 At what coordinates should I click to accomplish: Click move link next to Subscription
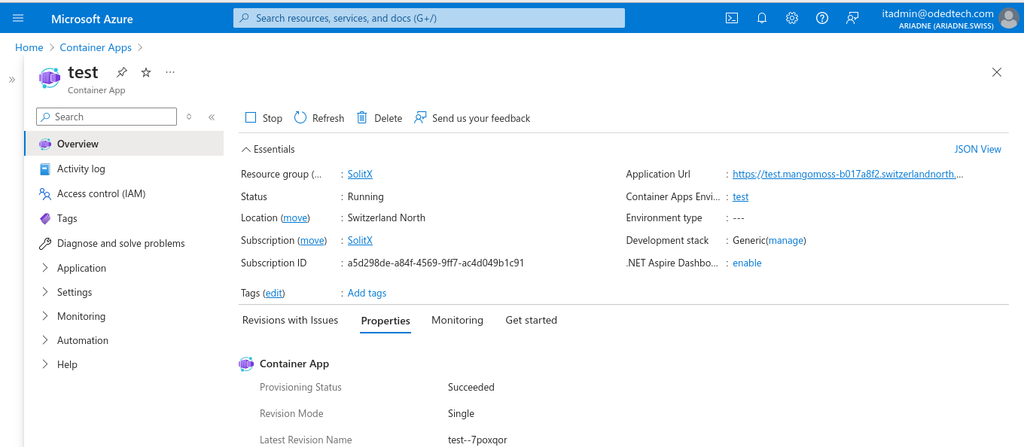[312, 240]
